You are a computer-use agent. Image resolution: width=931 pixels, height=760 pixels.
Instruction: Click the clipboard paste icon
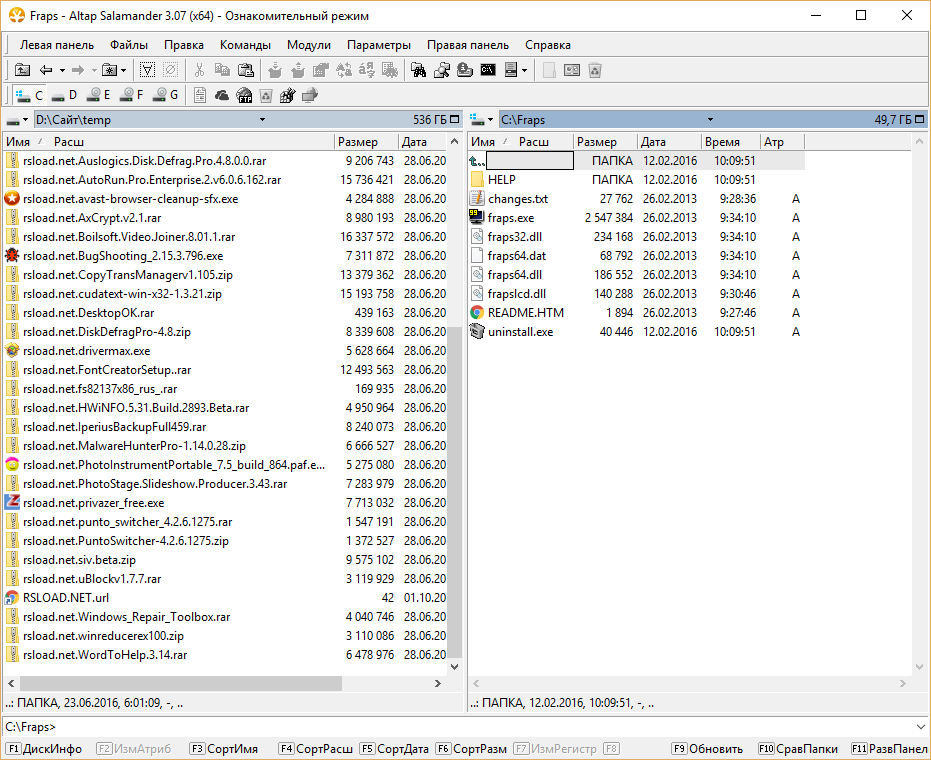click(x=245, y=70)
